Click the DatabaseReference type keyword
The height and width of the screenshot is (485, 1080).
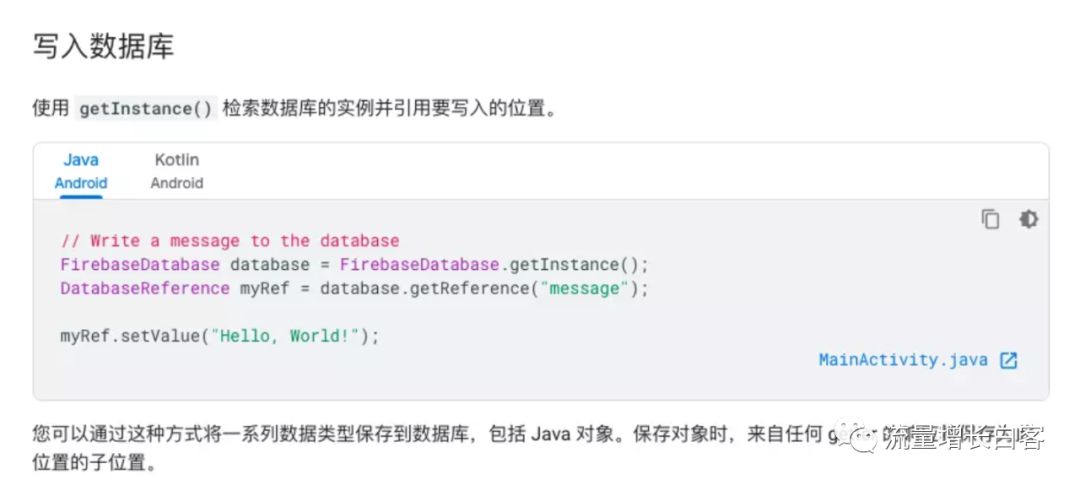click(145, 289)
